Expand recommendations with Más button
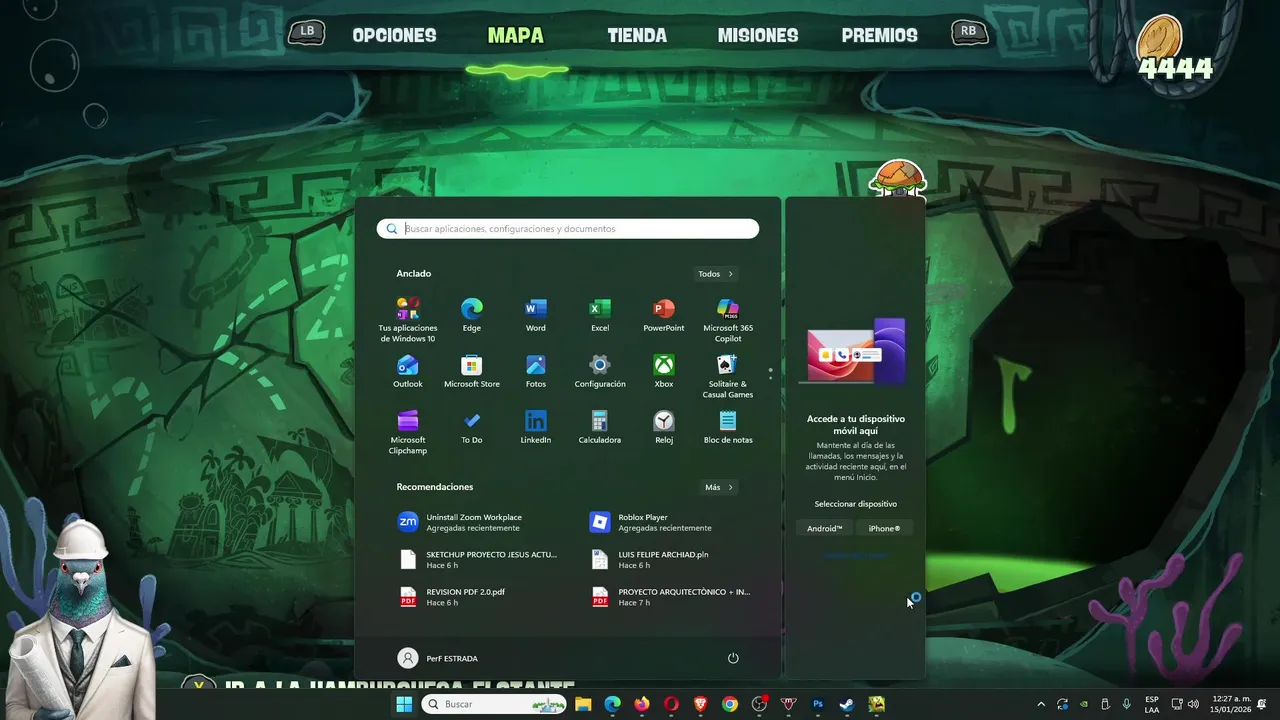The image size is (1280, 720). (719, 487)
